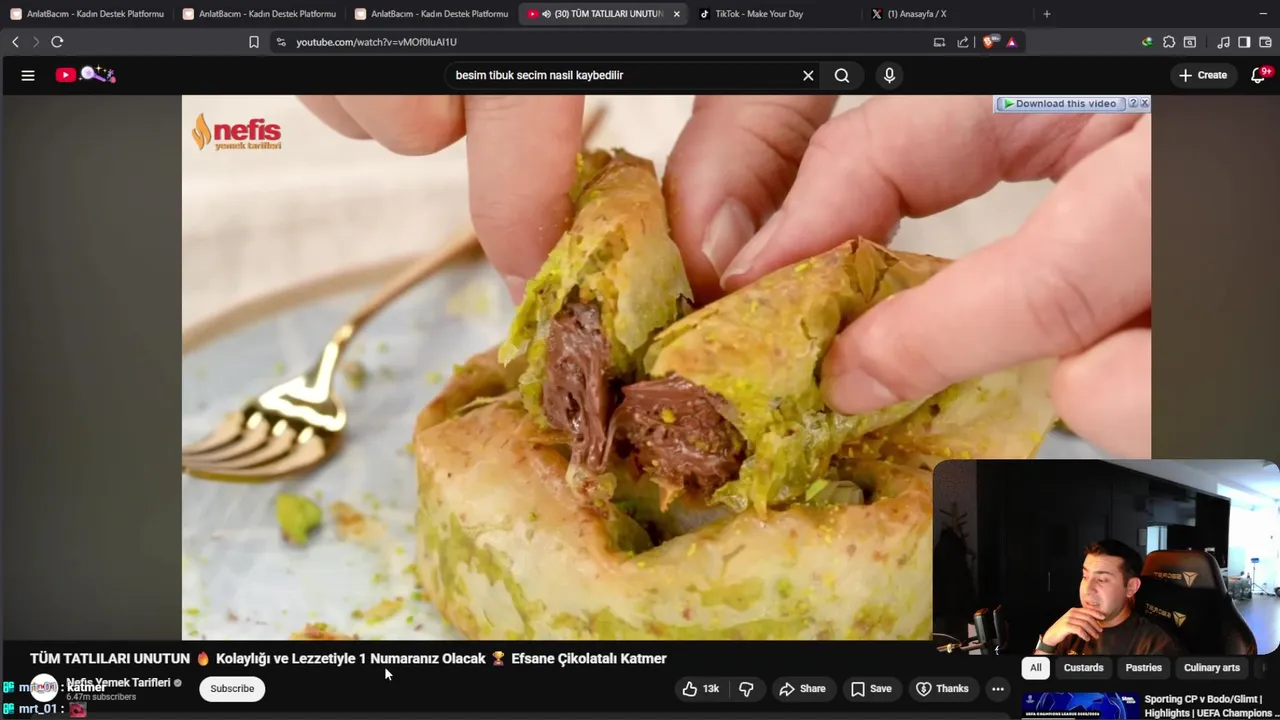
Task: Run search with the magnifier button
Action: pyautogui.click(x=842, y=75)
